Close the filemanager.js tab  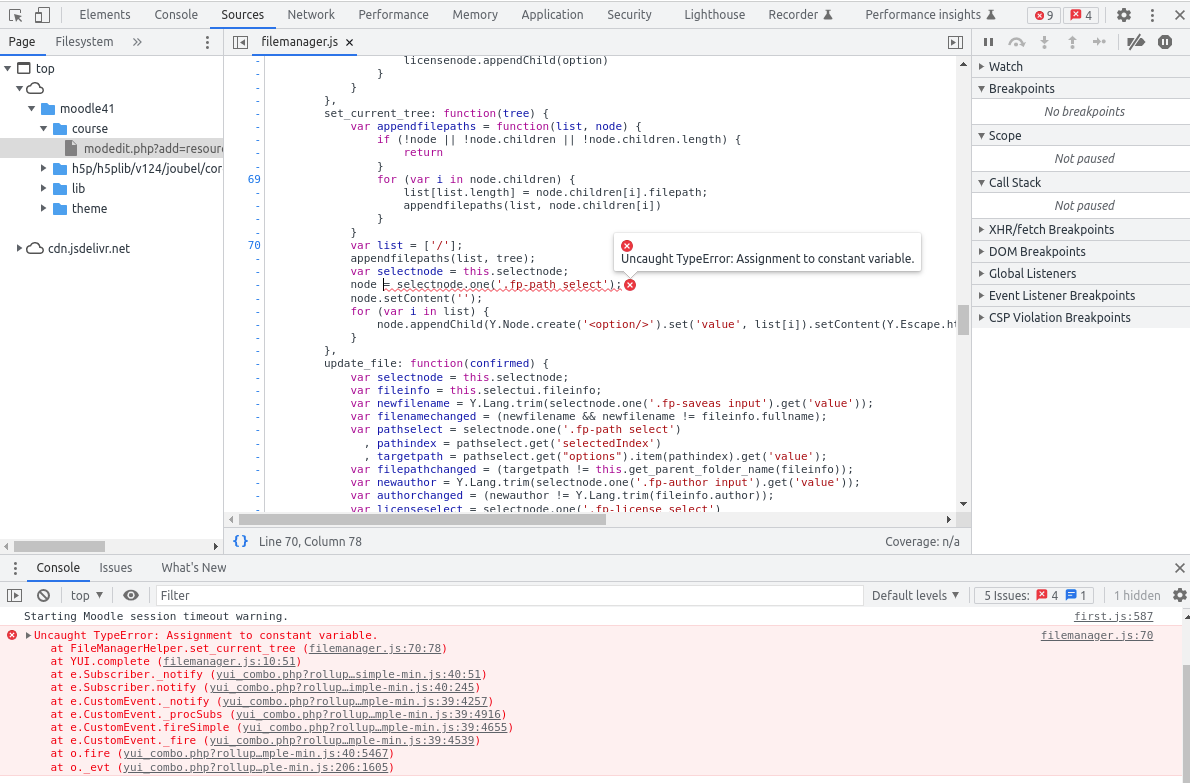point(350,42)
